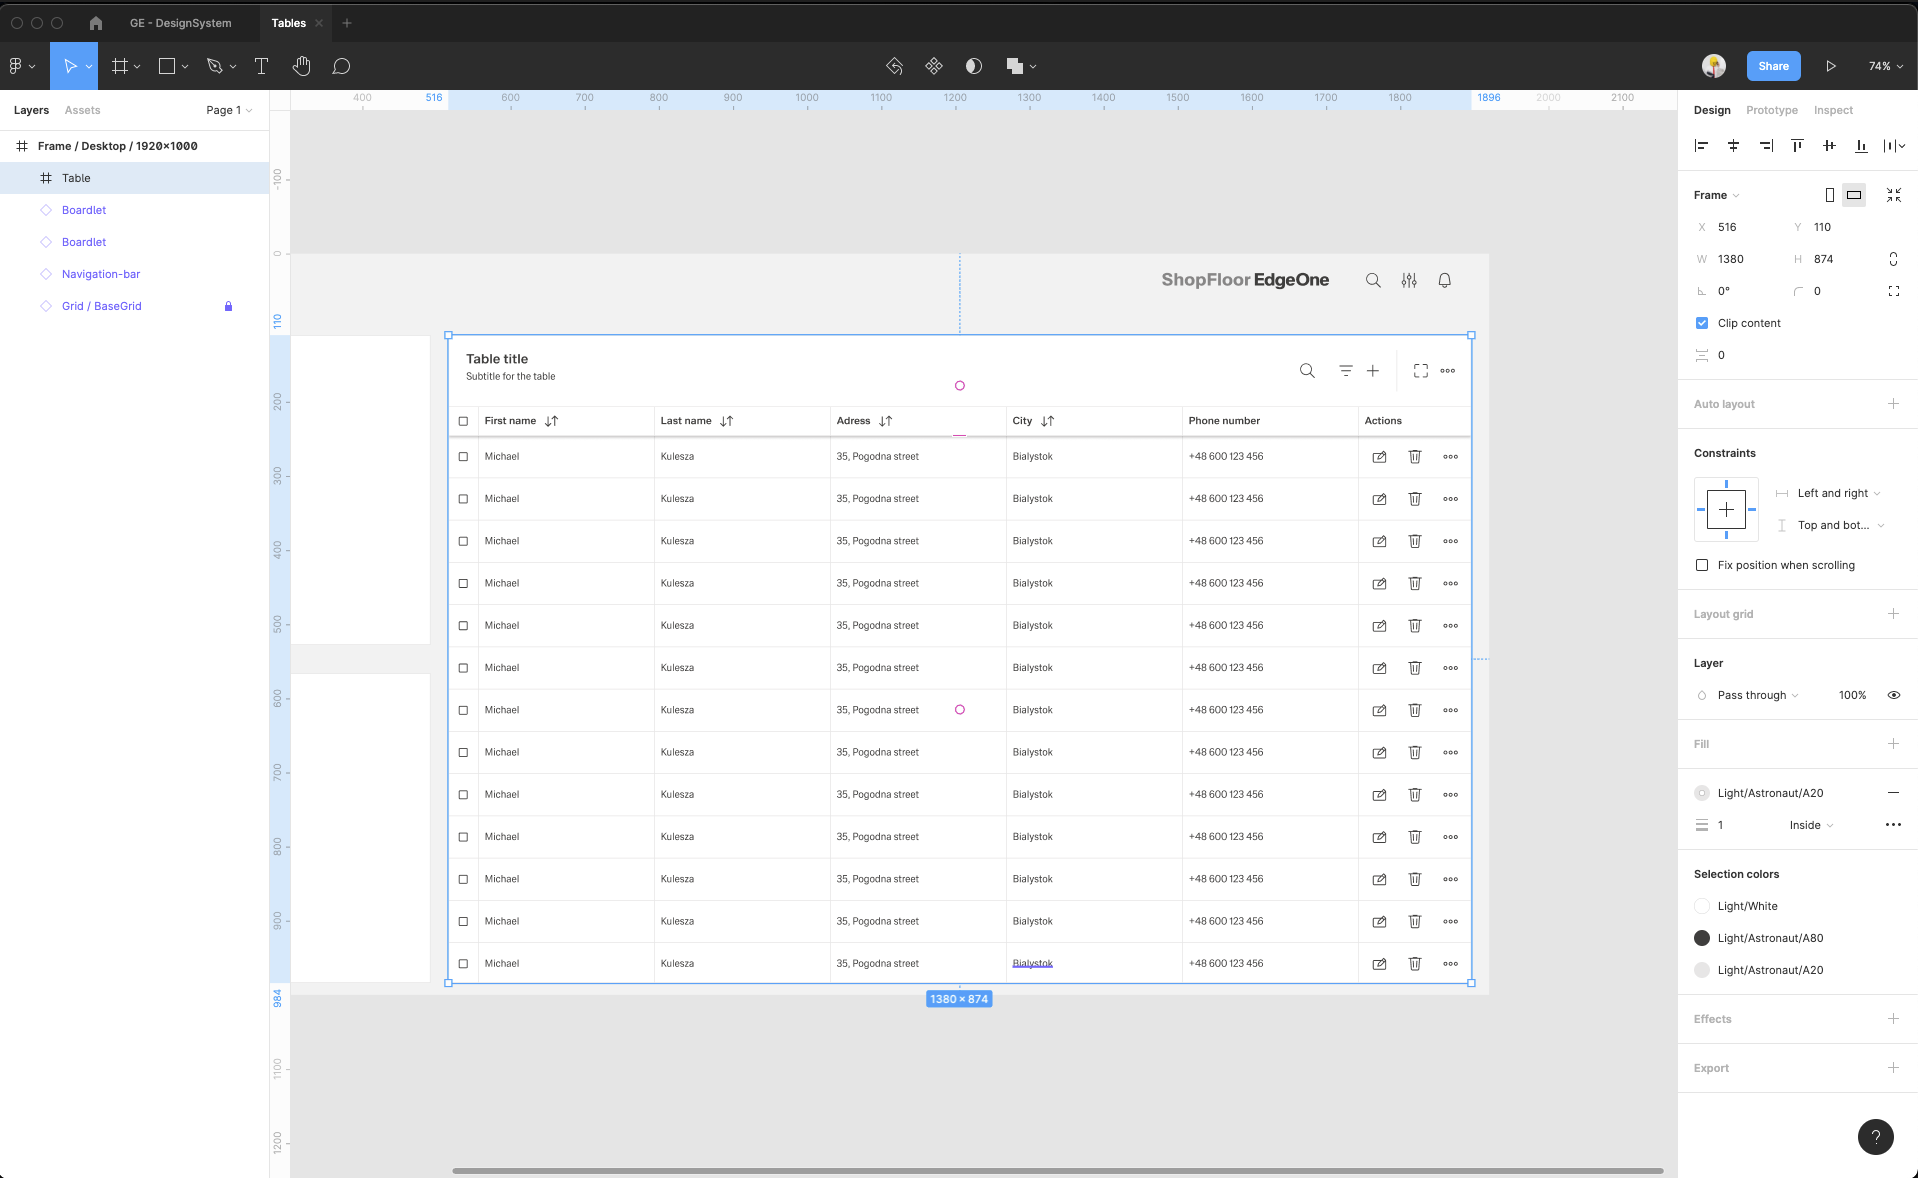
Task: Click the Create component icon
Action: click(933, 66)
